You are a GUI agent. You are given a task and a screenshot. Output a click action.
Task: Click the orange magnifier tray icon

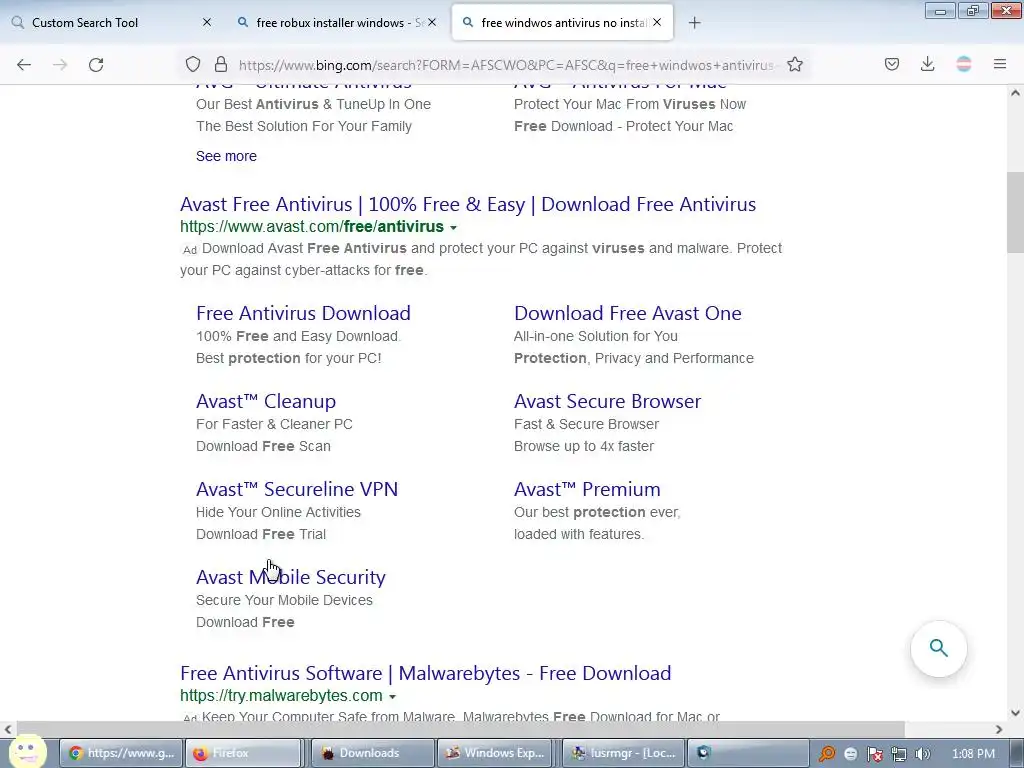coord(827,754)
